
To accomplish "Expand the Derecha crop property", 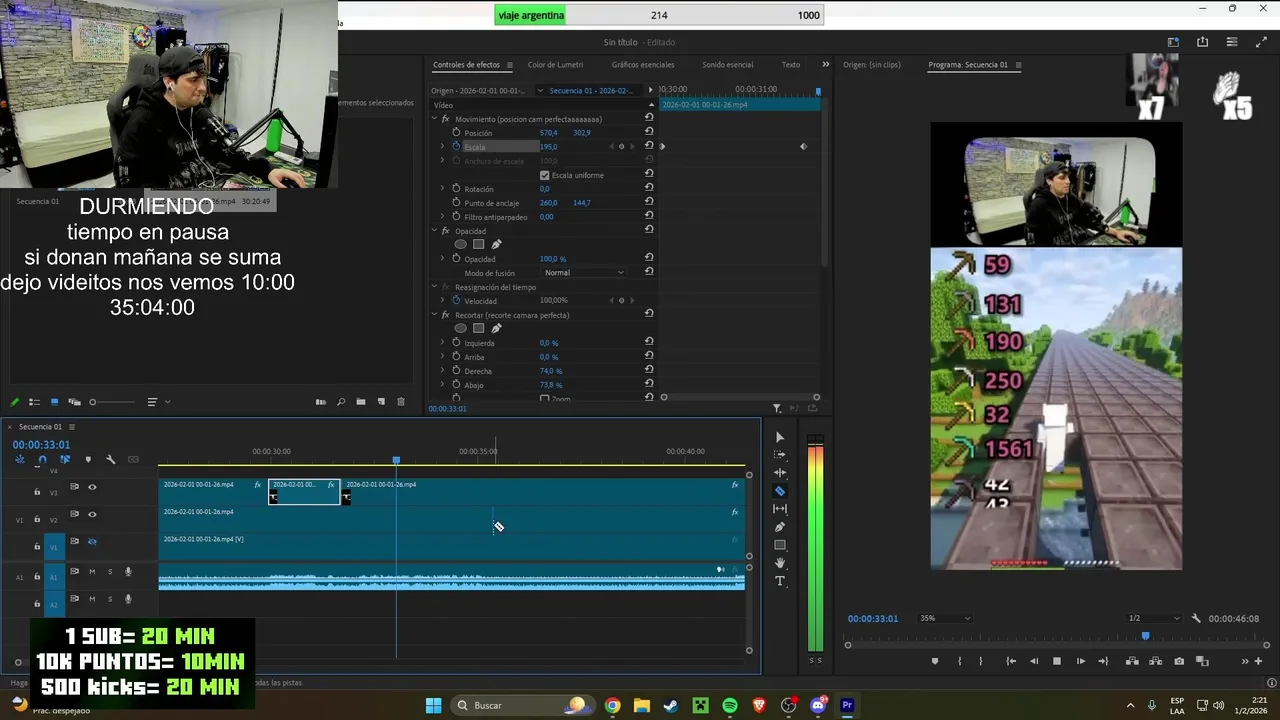I will click(x=443, y=370).
